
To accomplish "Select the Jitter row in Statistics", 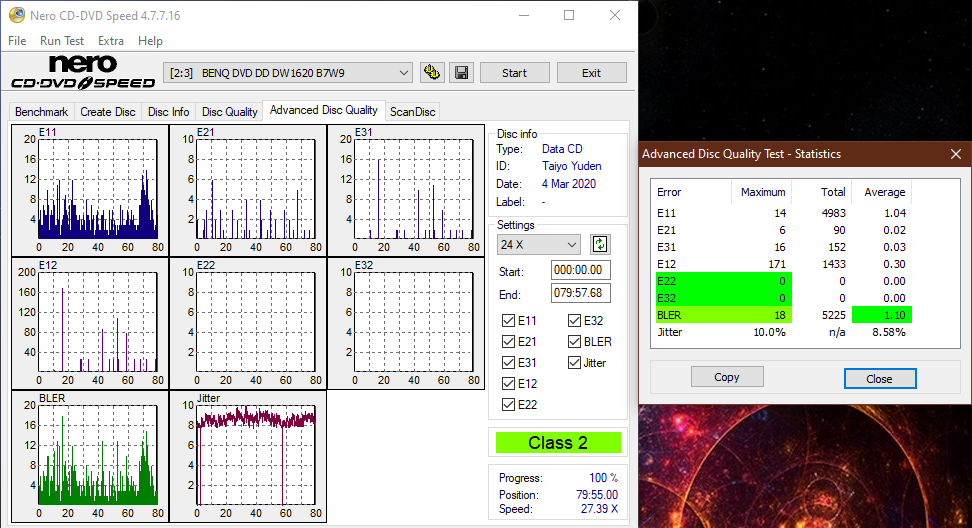I will 784,332.
